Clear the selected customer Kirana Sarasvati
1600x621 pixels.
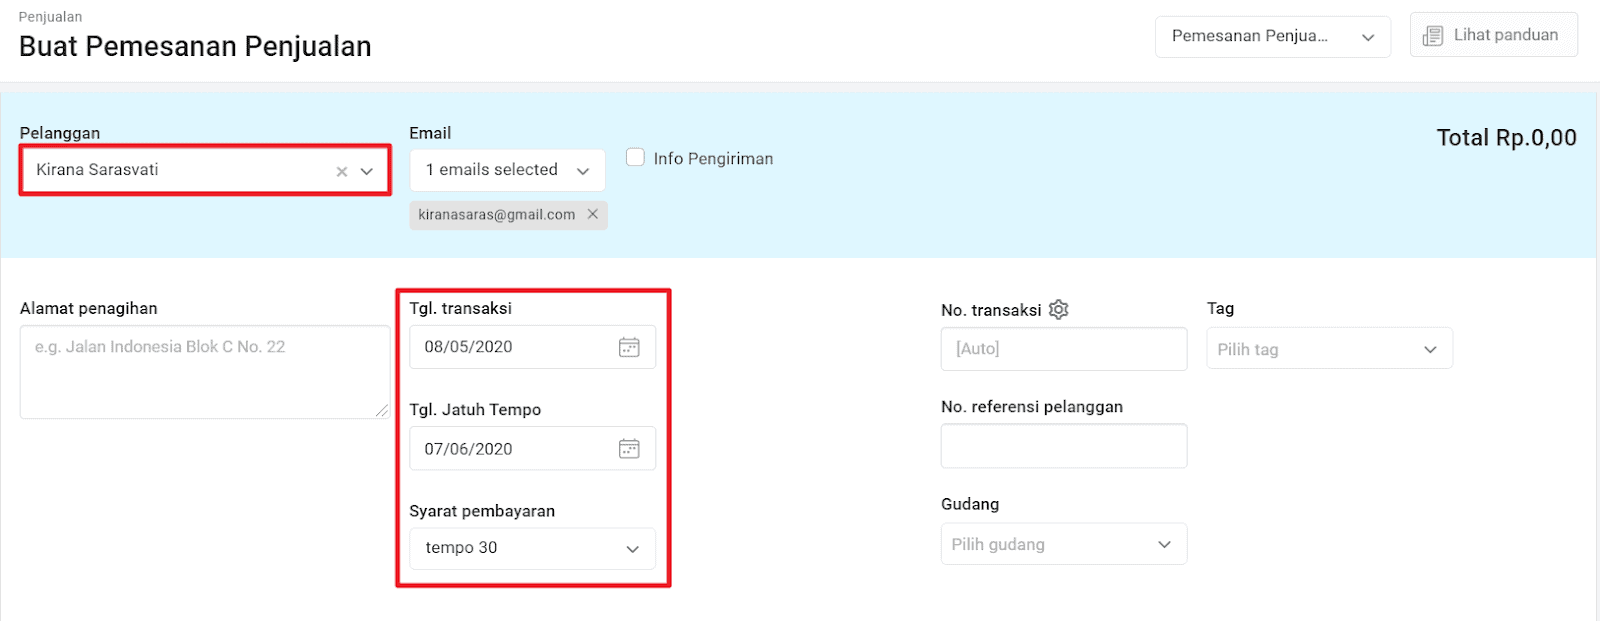pyautogui.click(x=342, y=171)
